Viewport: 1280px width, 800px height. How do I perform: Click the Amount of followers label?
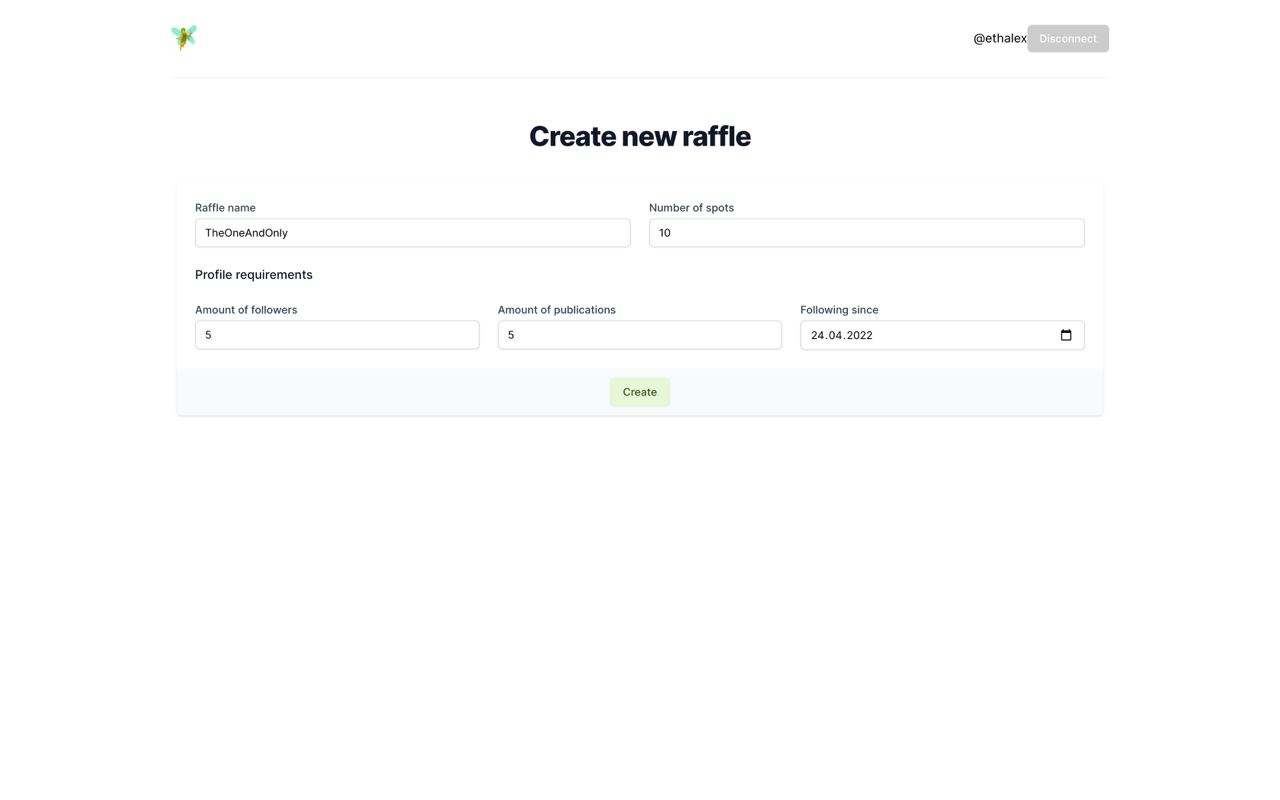pyautogui.click(x=246, y=310)
